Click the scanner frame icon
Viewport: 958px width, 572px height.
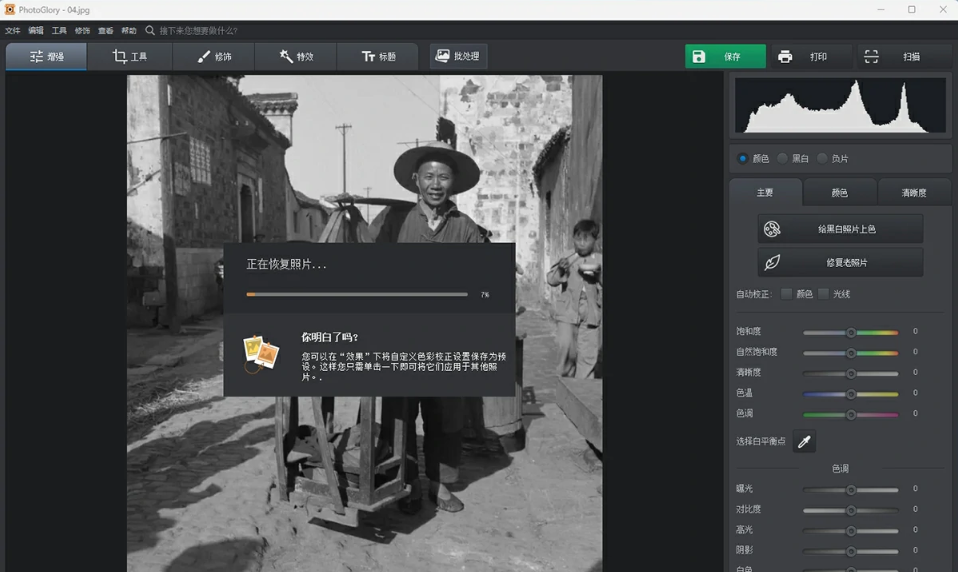(871, 57)
